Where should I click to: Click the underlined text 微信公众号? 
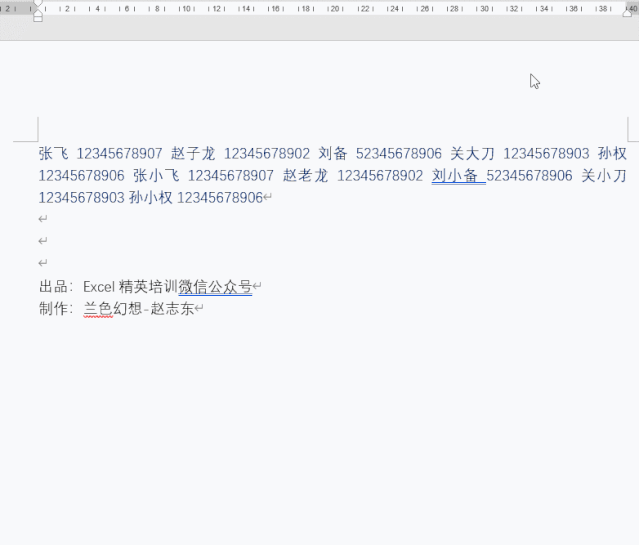pyautogui.click(x=215, y=287)
